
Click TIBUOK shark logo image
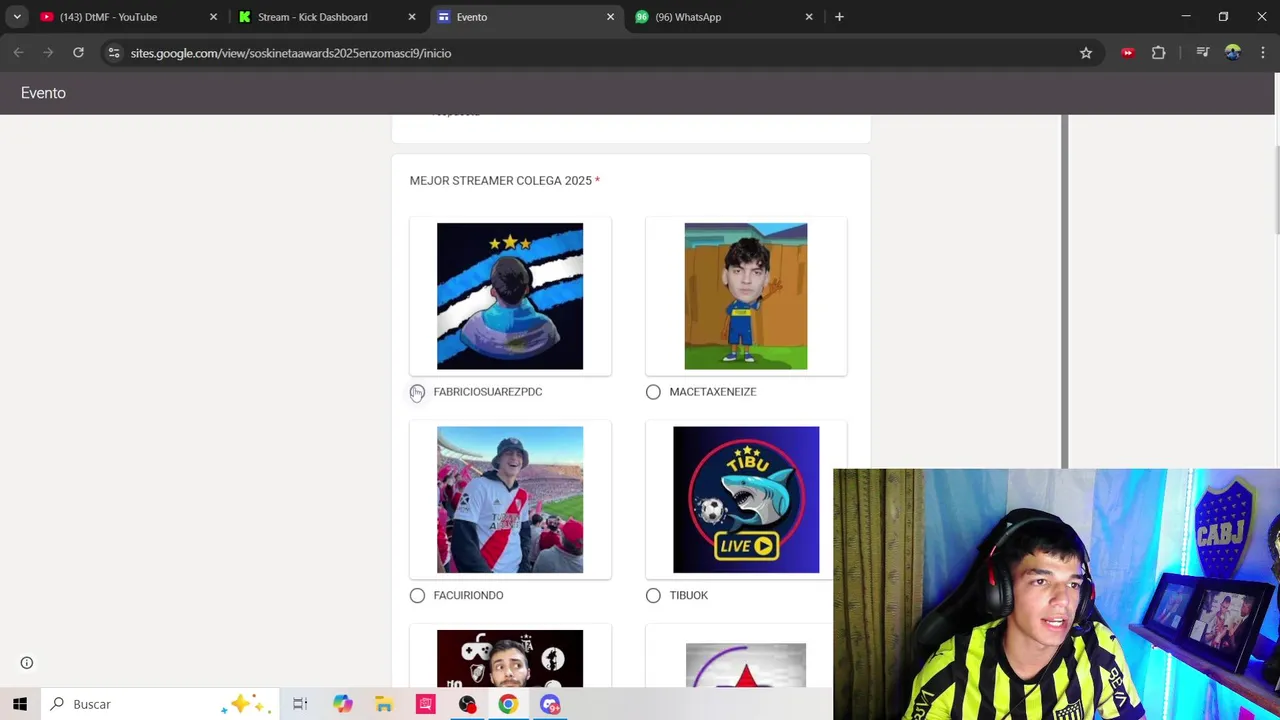746,500
